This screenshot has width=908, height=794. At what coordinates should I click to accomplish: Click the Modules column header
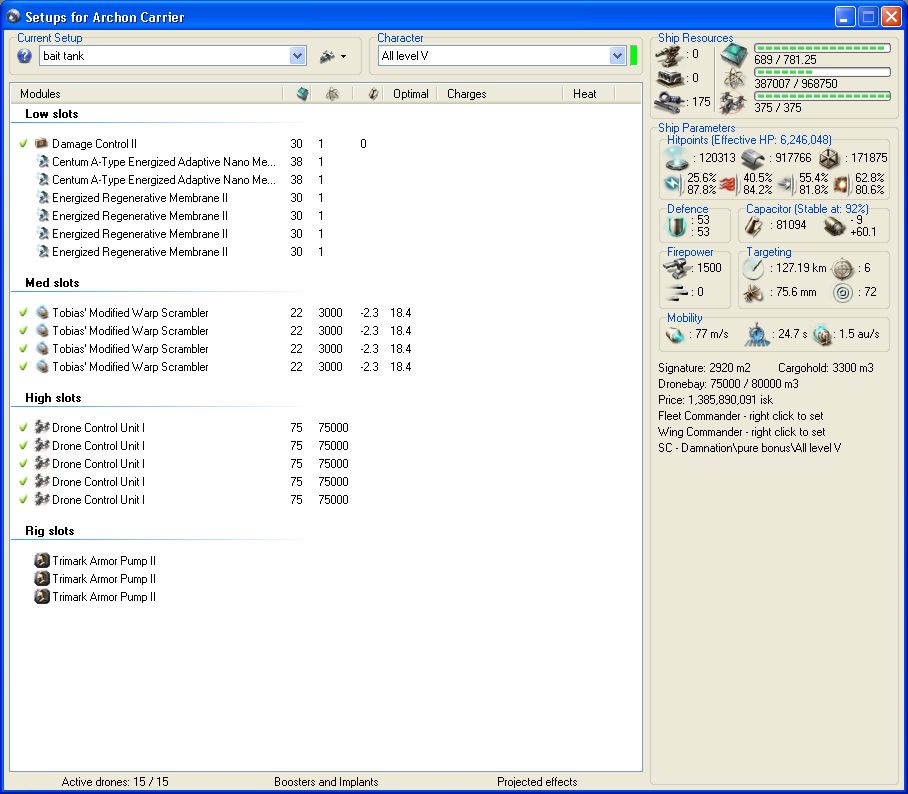click(40, 94)
